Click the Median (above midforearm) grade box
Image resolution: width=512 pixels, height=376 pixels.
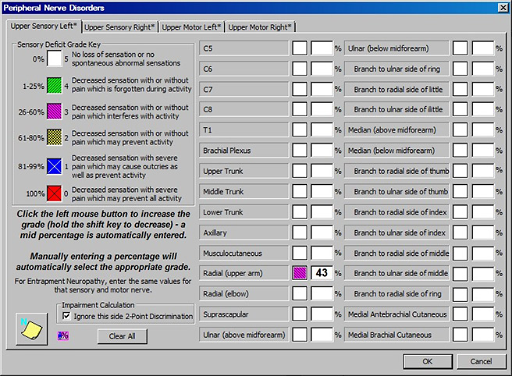pos(460,130)
